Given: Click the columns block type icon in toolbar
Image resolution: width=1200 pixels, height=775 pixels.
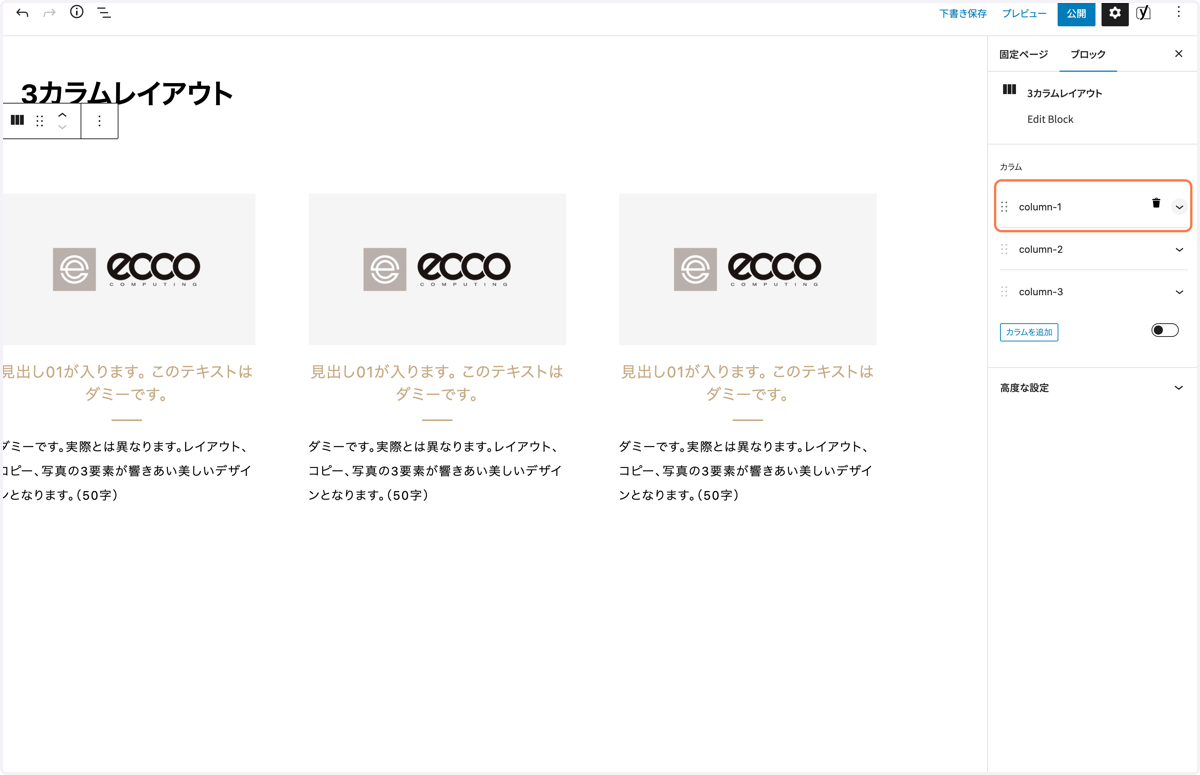Looking at the screenshot, I should [x=17, y=120].
